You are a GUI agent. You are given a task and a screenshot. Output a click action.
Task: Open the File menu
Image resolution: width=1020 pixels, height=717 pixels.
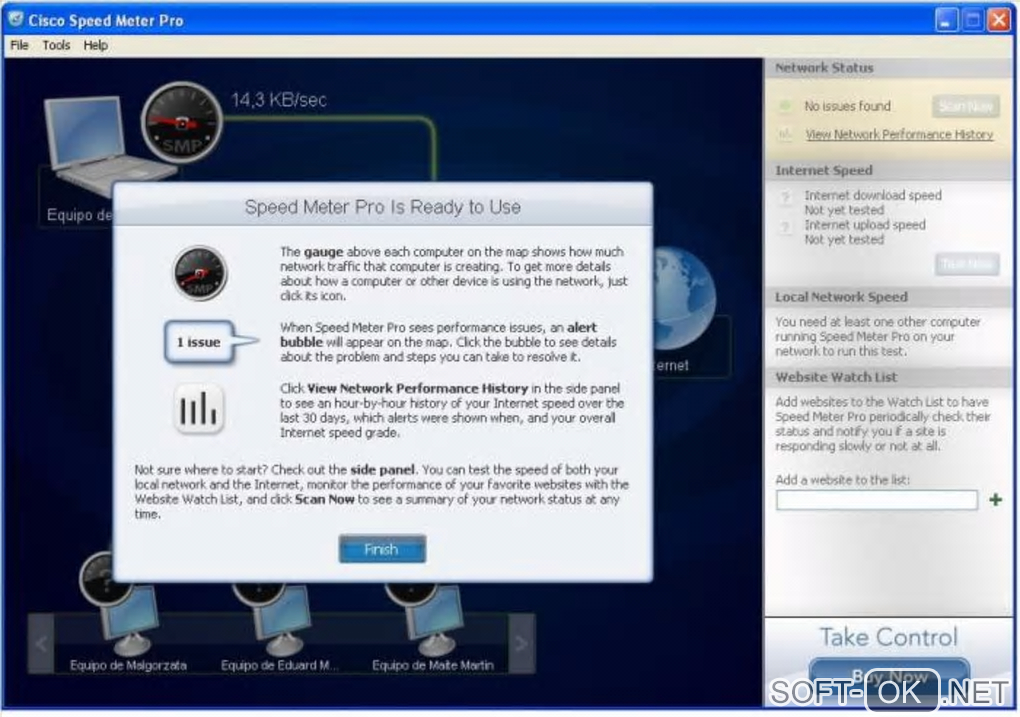[x=19, y=45]
